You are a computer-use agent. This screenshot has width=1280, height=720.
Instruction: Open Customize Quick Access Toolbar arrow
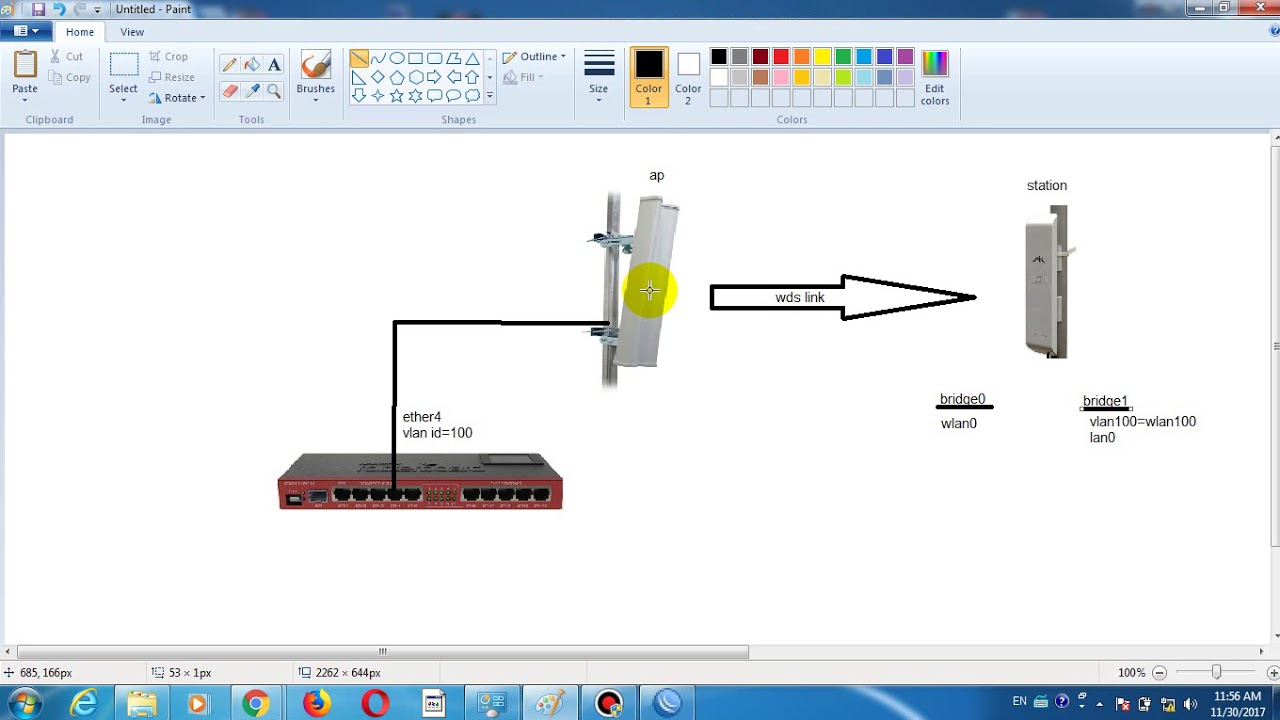coord(98,9)
